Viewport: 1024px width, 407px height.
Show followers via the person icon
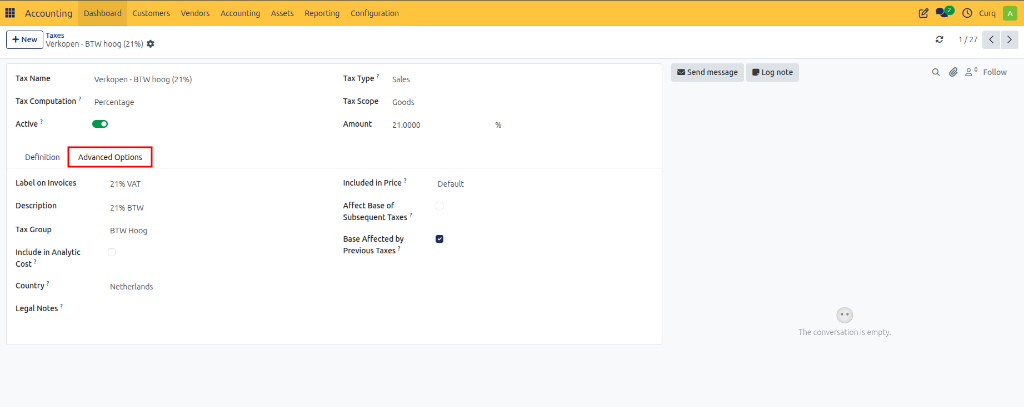(972, 72)
